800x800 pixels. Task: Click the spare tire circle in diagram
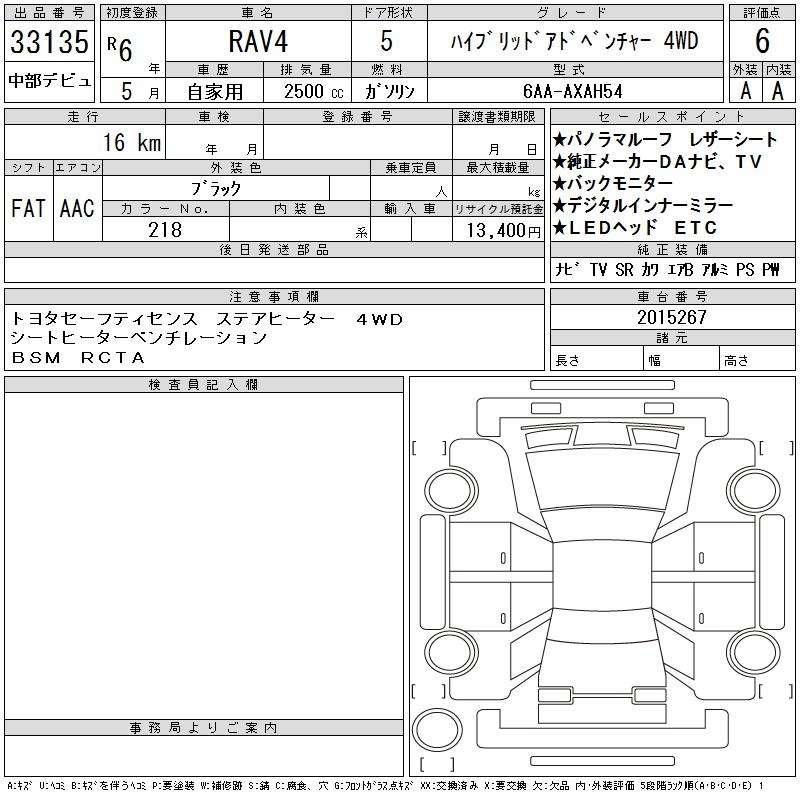(x=437, y=729)
